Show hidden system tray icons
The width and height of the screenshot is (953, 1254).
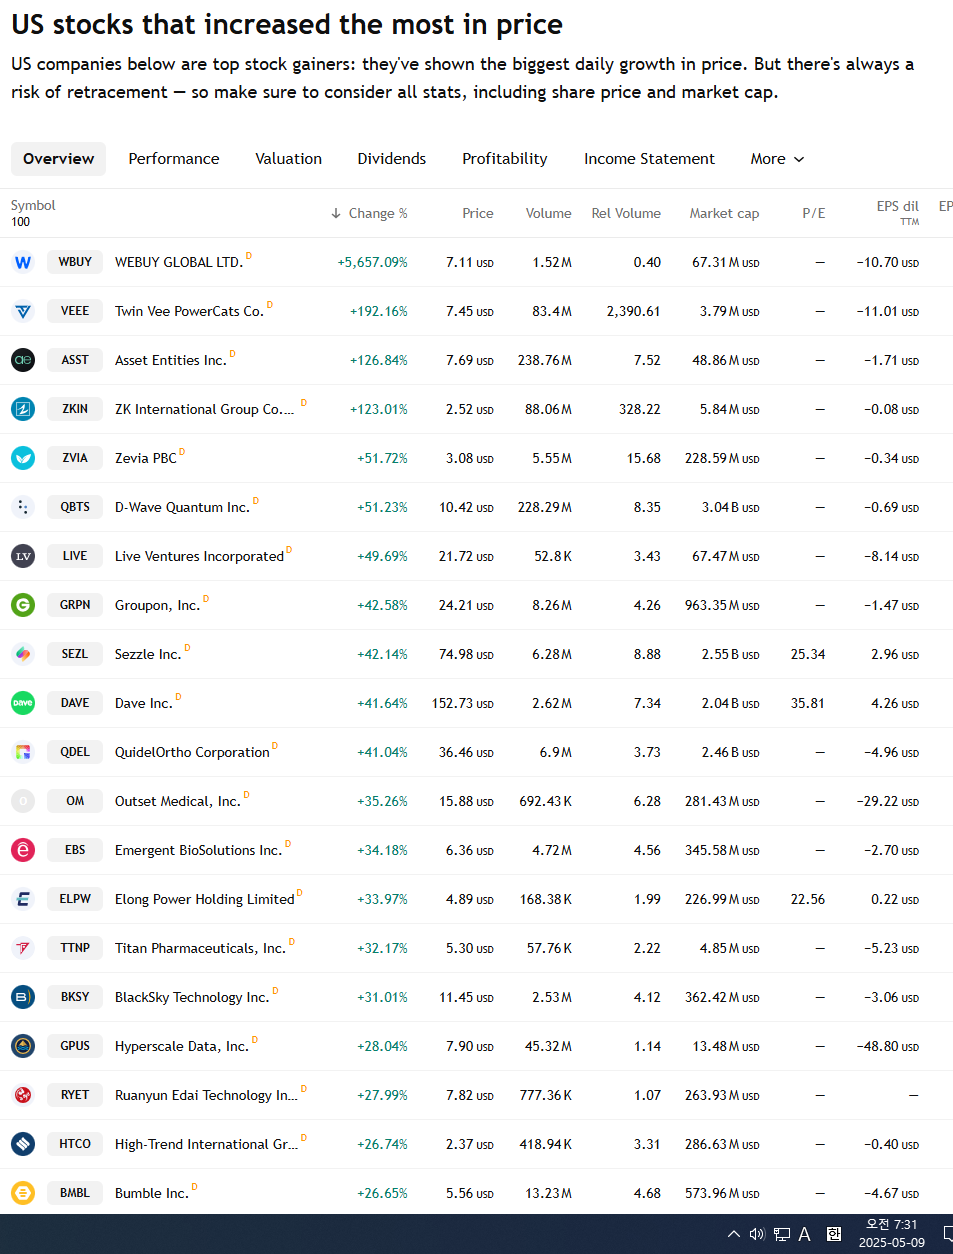[x=733, y=1234]
